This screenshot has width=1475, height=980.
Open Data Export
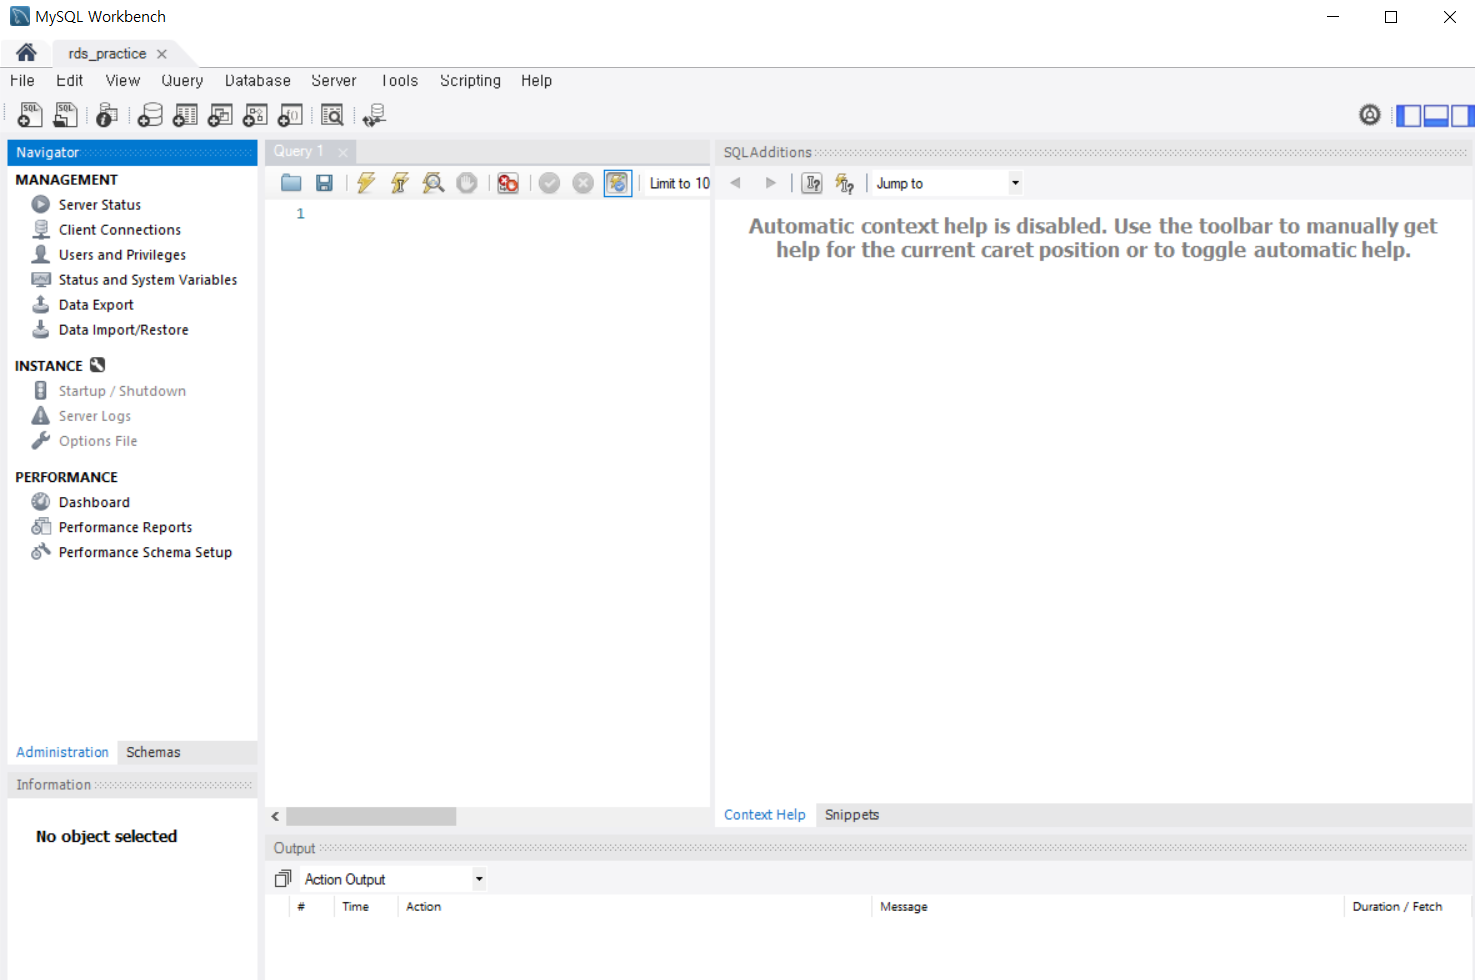click(x=95, y=305)
